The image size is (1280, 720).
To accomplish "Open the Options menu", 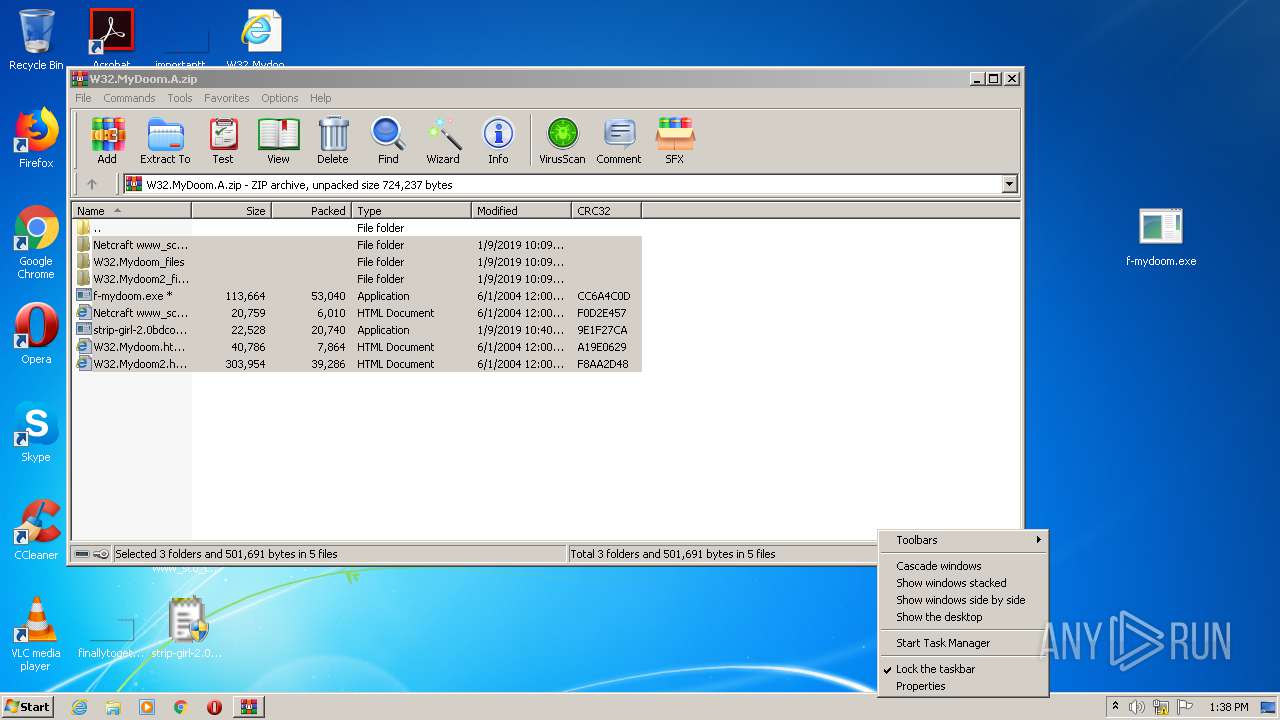I will click(x=280, y=98).
